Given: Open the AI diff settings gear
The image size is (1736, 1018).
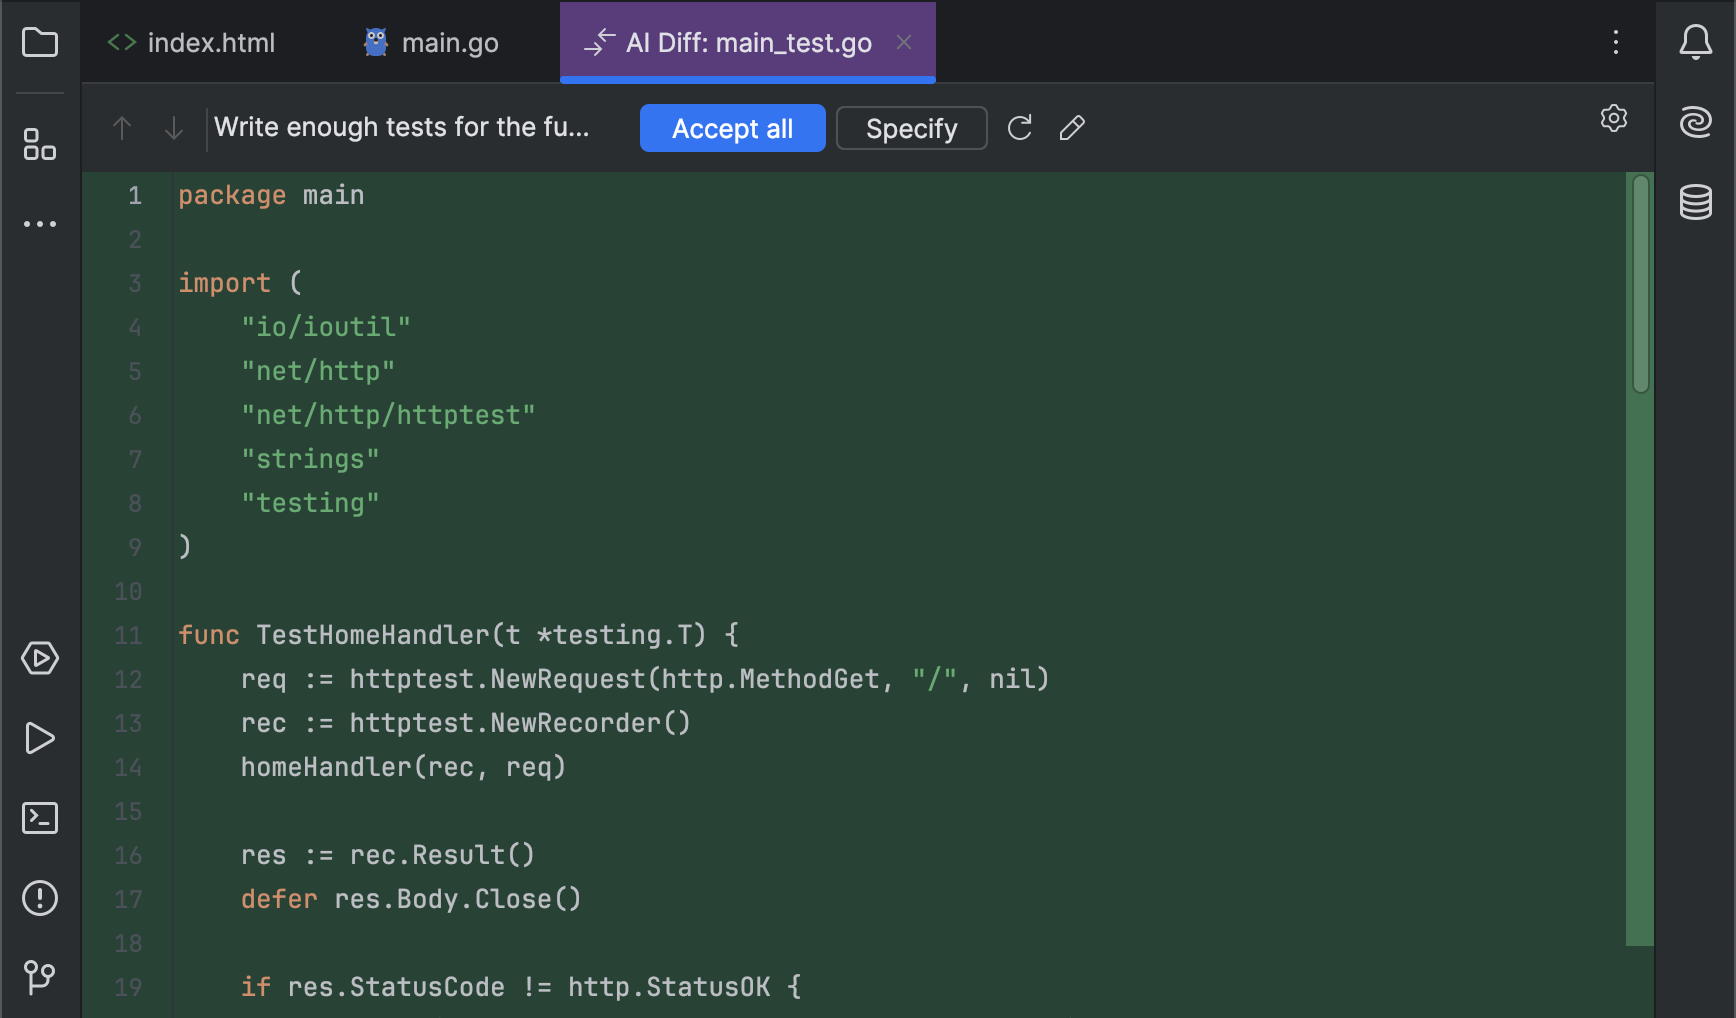Looking at the screenshot, I should [x=1614, y=118].
